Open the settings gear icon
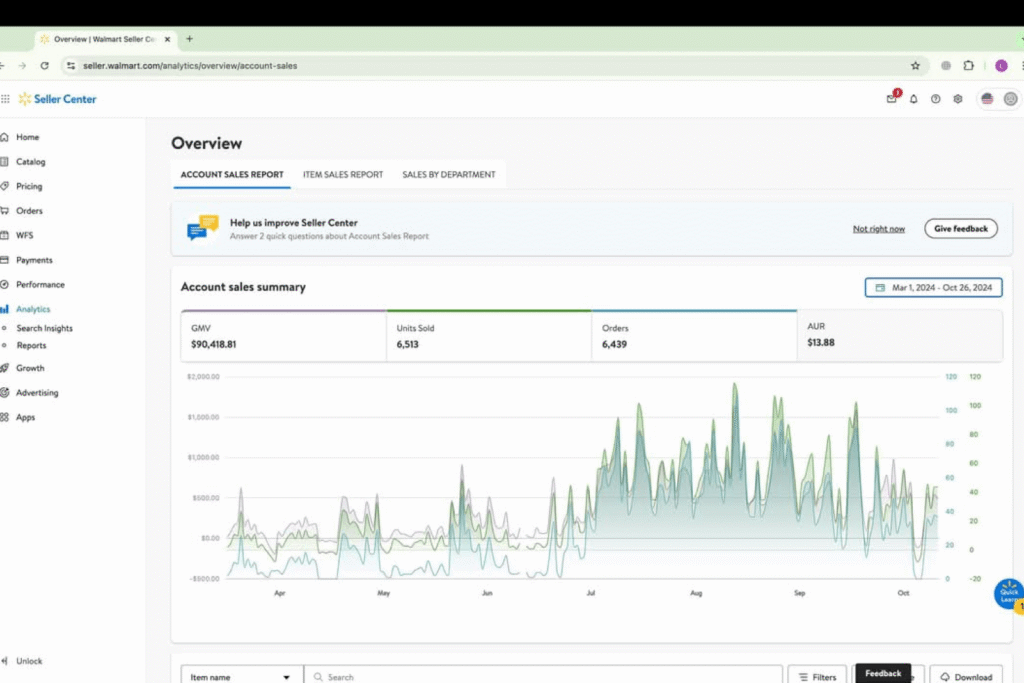Screen dimensions: 1024x683 [x=958, y=99]
